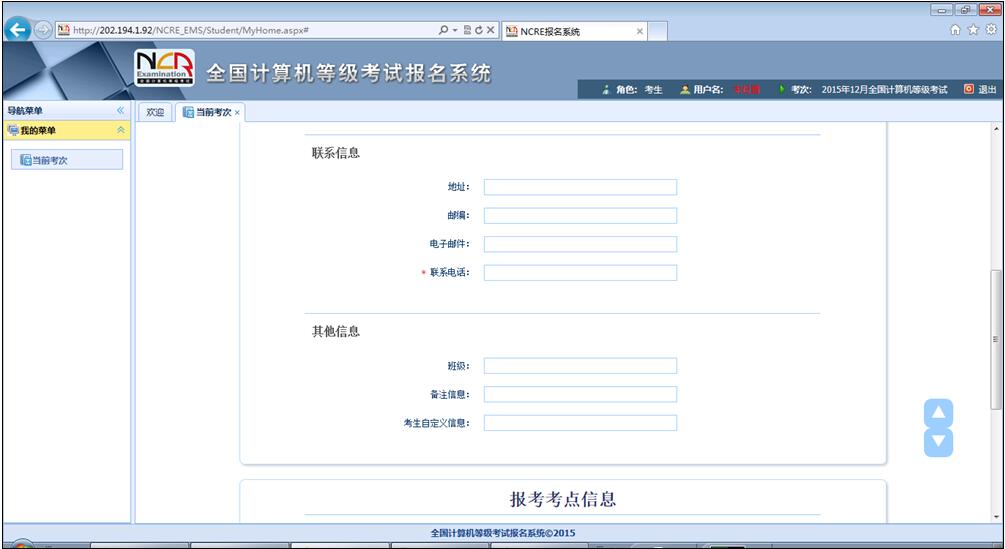Click the 退出 logout icon
The height and width of the screenshot is (549, 1005).
[968, 90]
